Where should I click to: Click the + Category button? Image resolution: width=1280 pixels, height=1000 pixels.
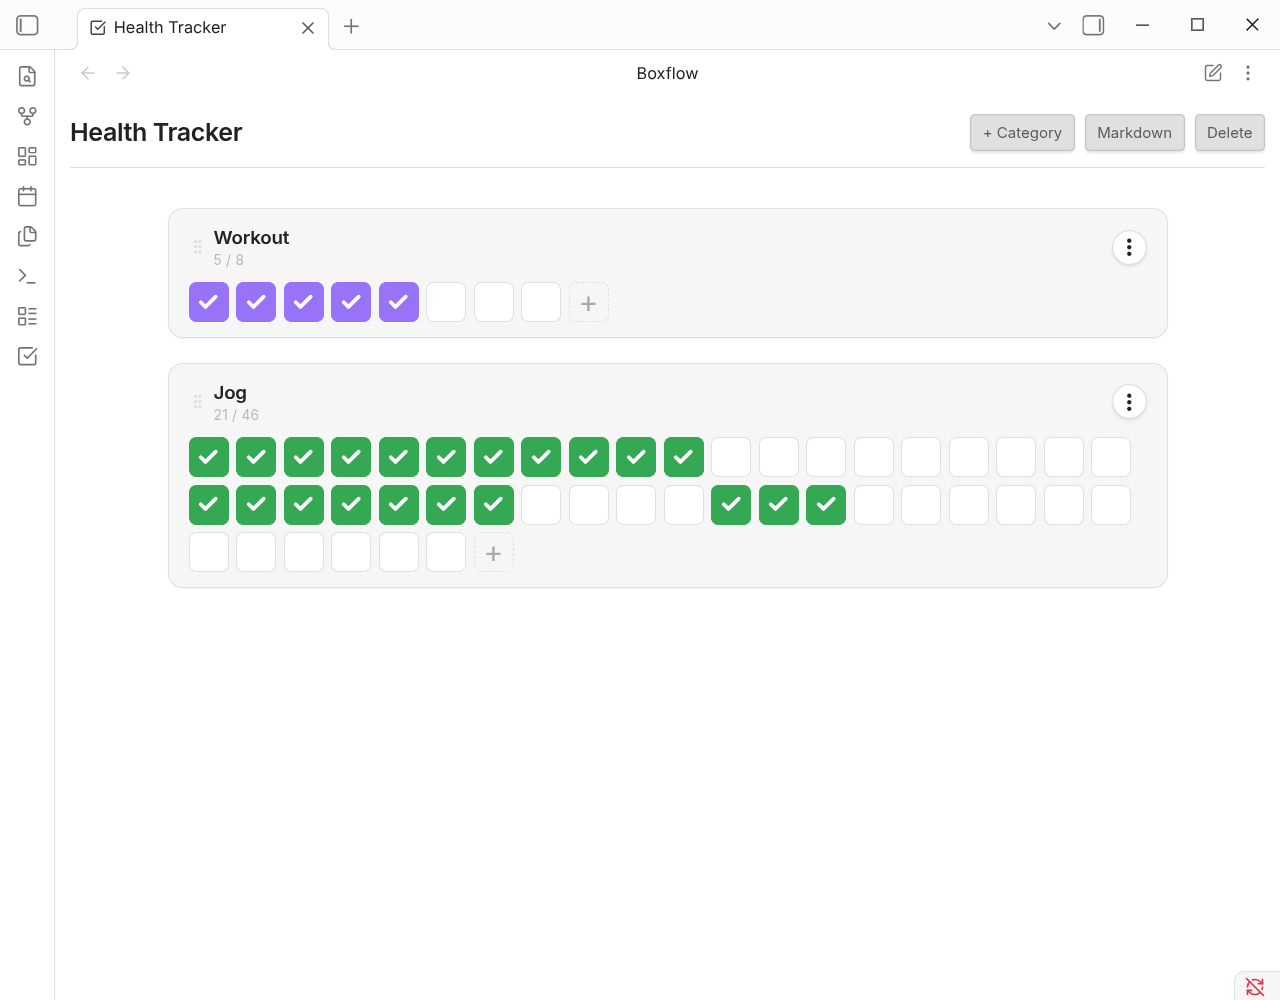click(1022, 133)
